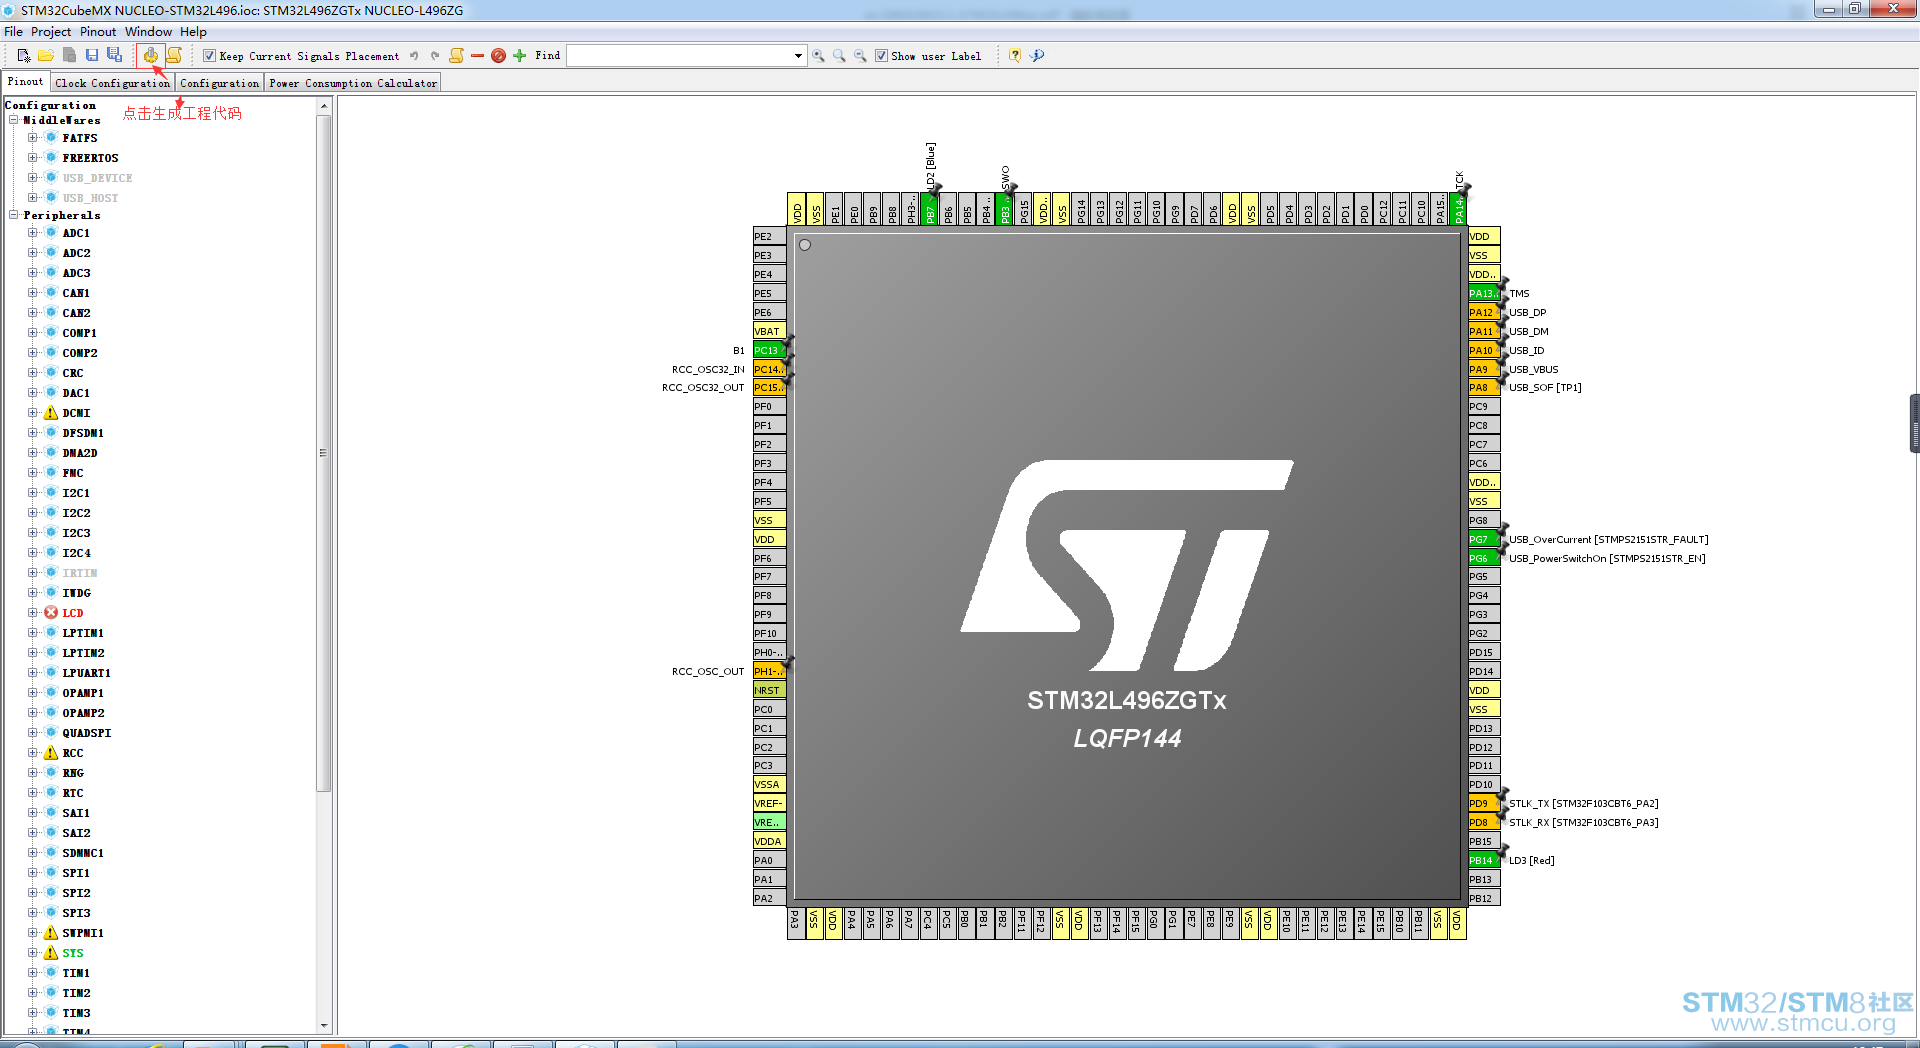
Task: Click the ADC1 cube icon
Action: click(x=51, y=233)
